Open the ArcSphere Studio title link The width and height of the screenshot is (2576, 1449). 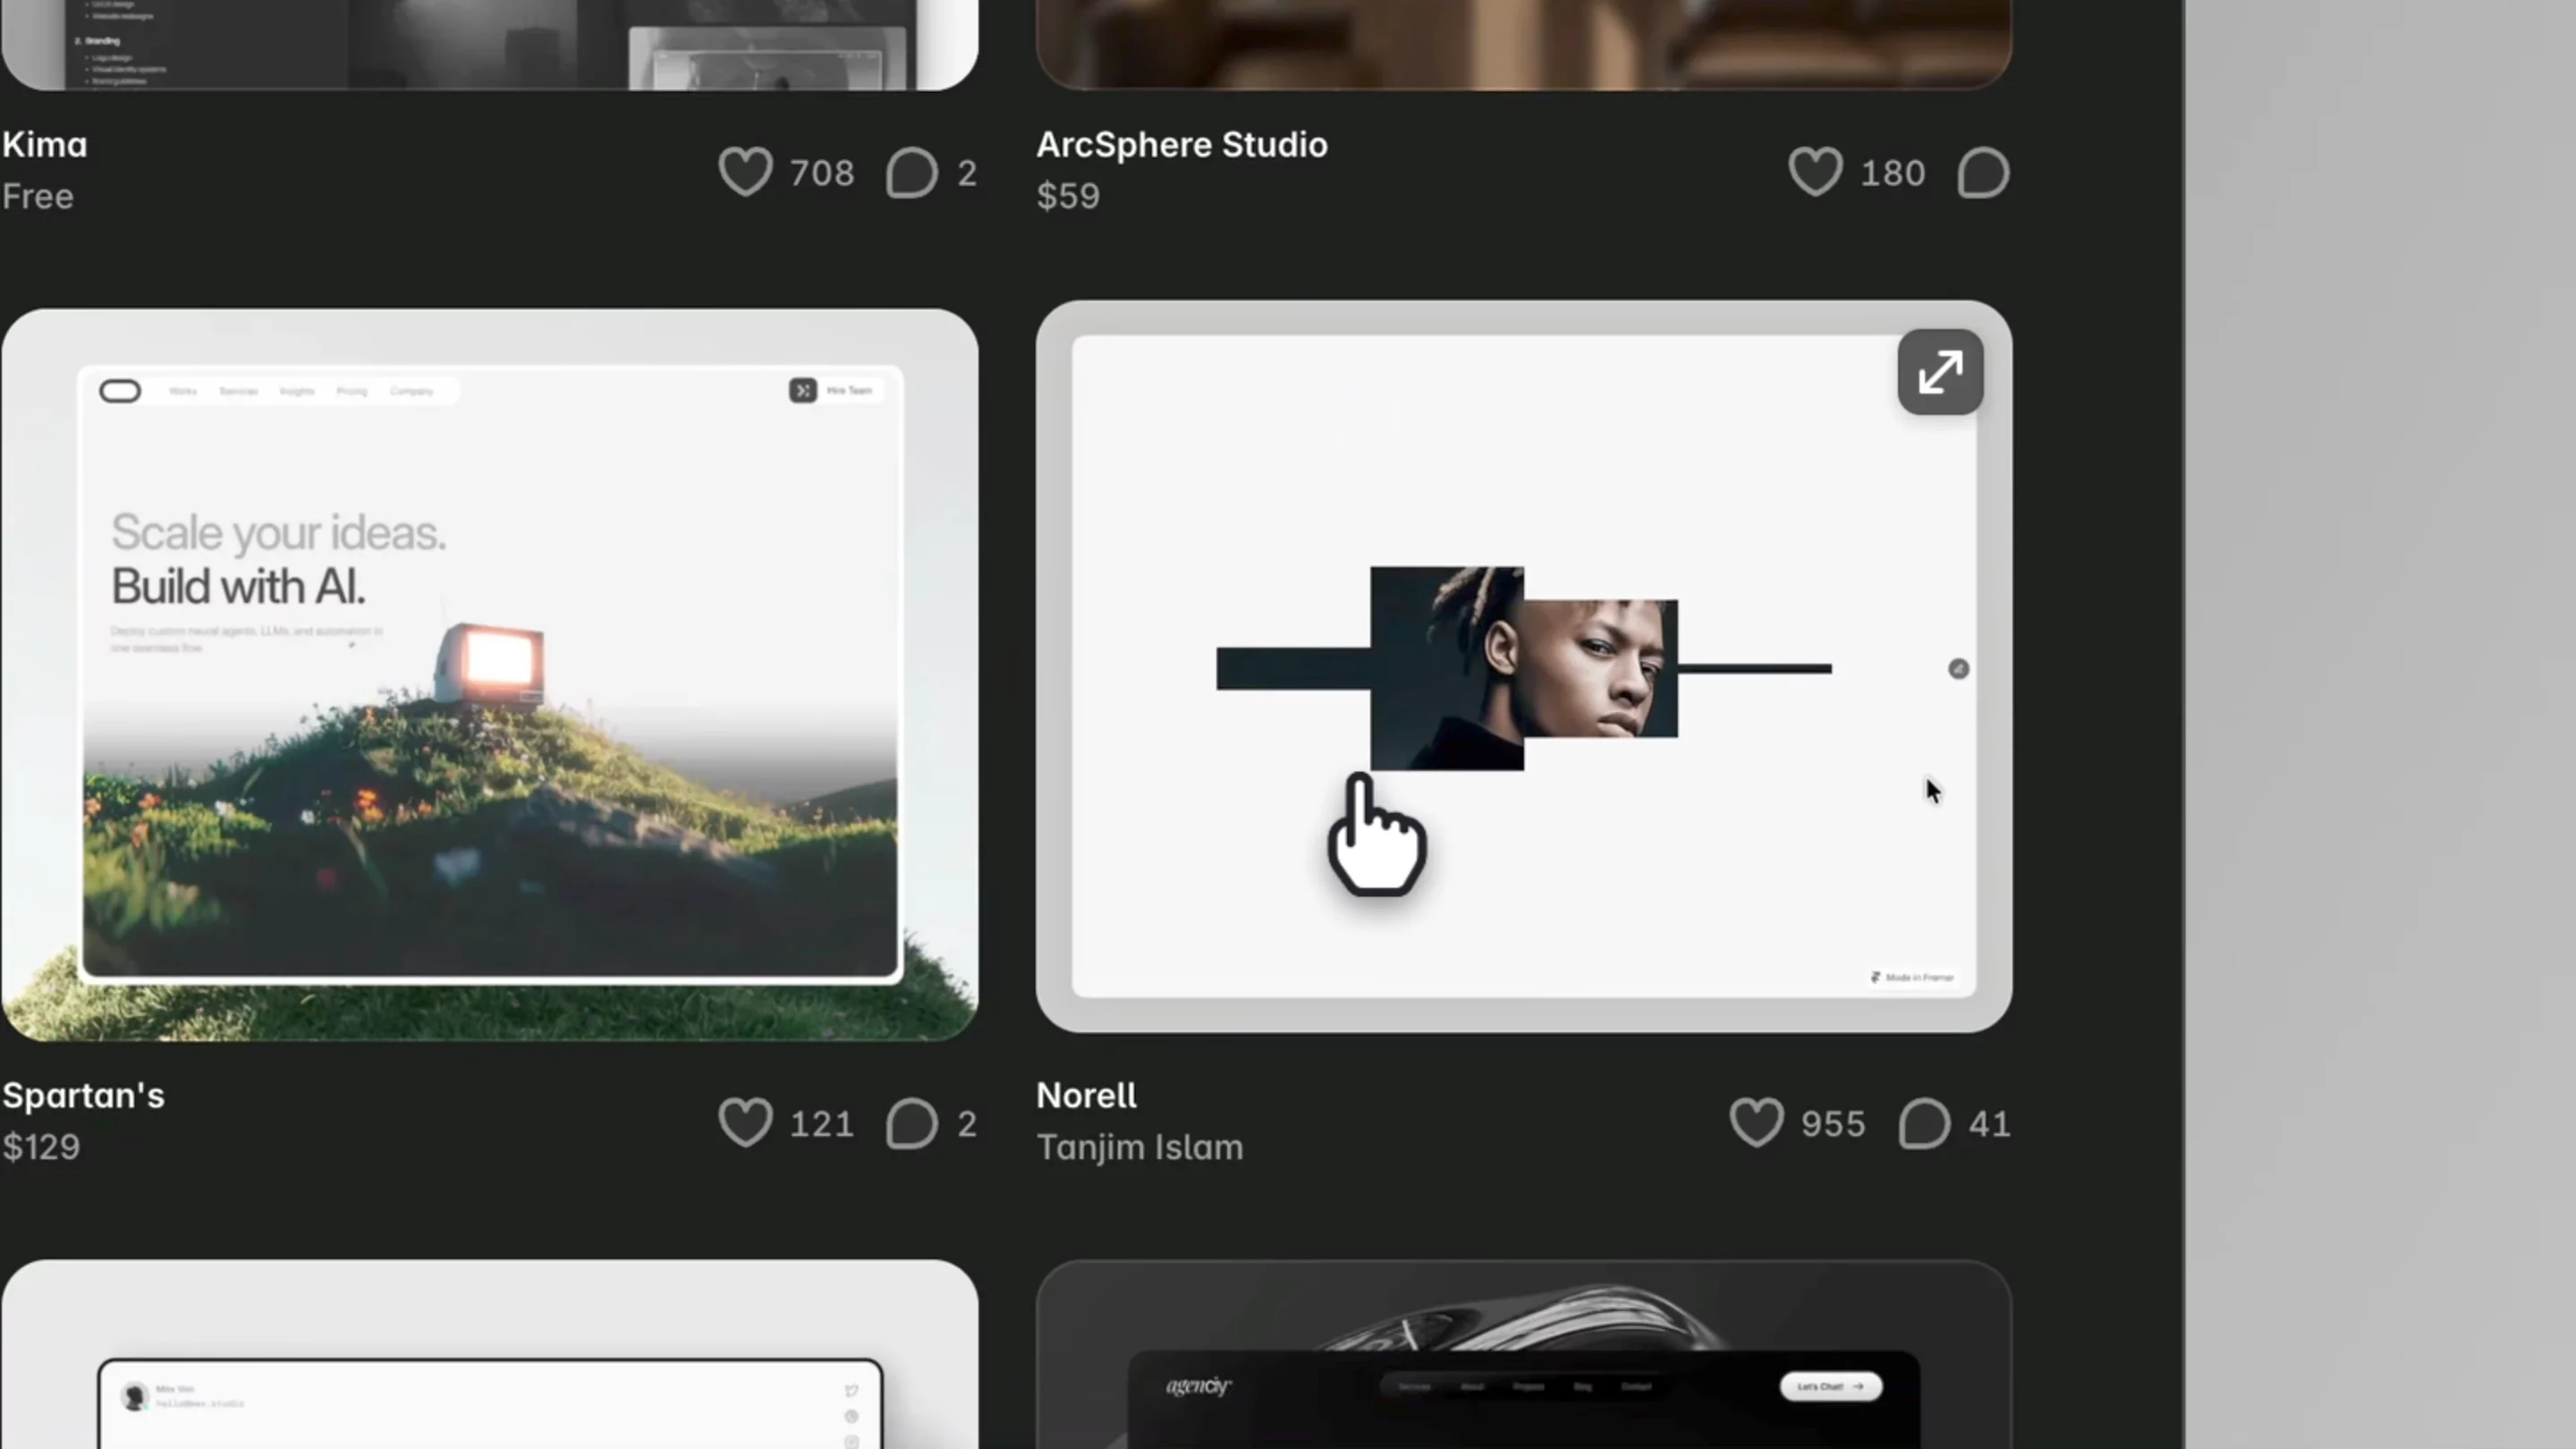[1182, 145]
